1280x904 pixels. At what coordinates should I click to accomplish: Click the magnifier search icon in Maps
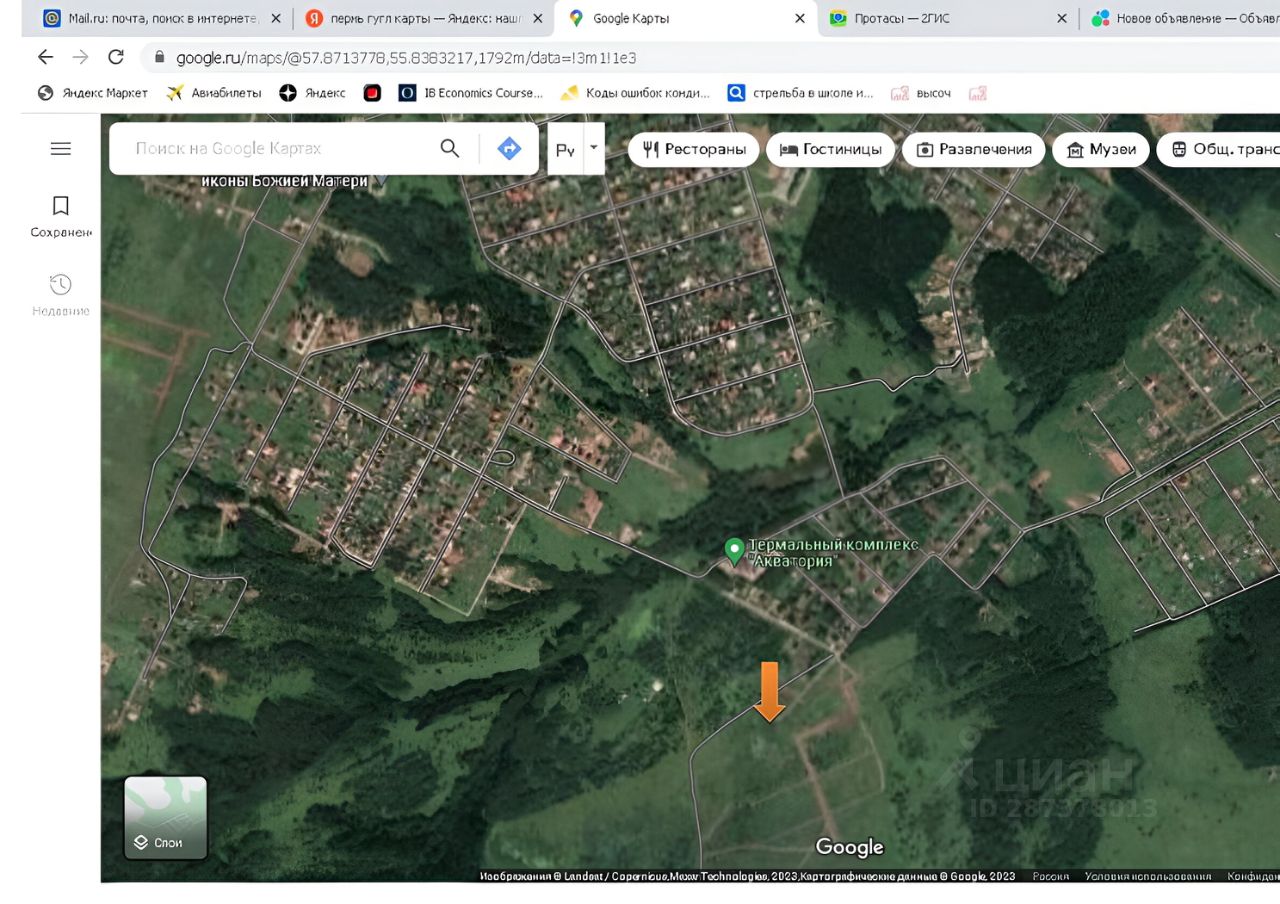tap(450, 148)
